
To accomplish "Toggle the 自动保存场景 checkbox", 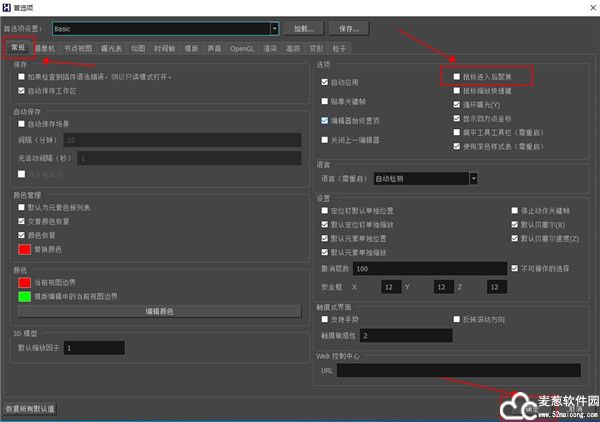I will click(23, 123).
